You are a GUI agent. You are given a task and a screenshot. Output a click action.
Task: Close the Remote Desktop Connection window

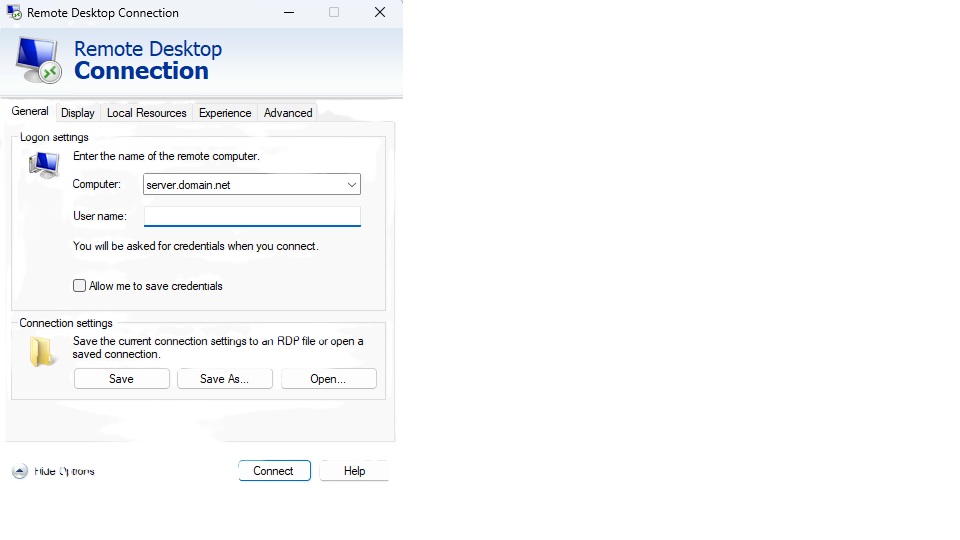[380, 12]
